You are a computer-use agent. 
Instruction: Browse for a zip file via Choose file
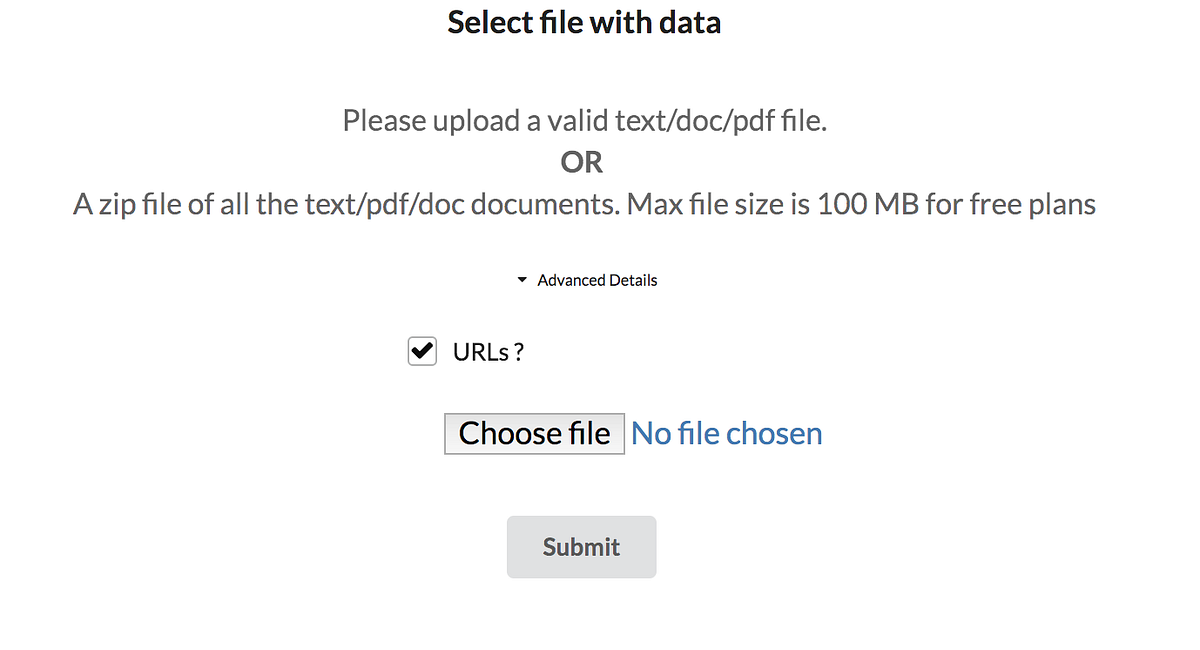click(x=534, y=433)
